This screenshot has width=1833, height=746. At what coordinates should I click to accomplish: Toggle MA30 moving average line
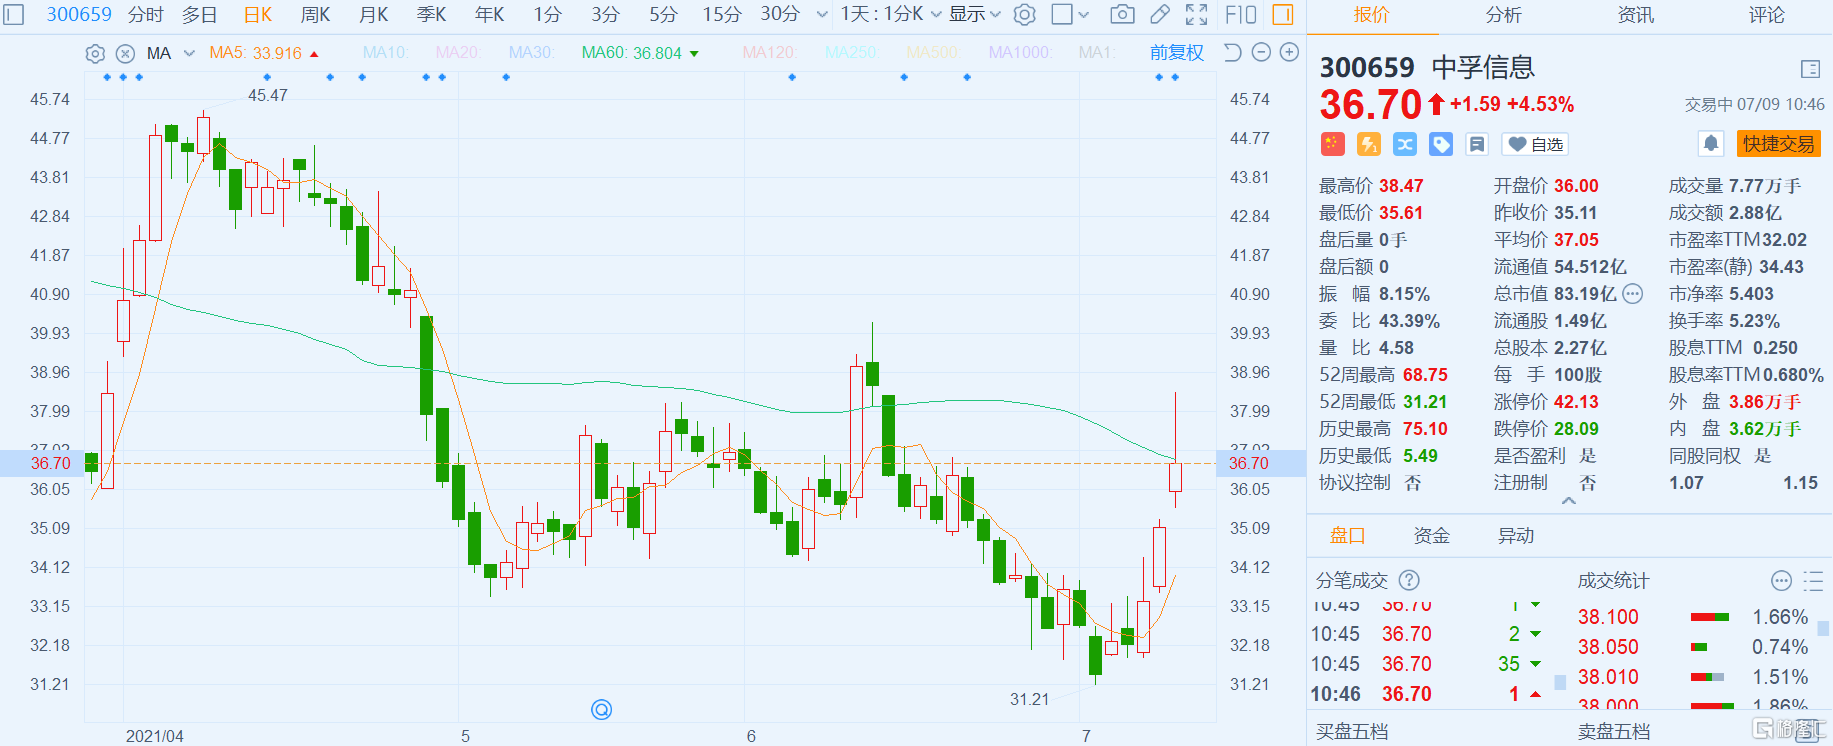(530, 53)
